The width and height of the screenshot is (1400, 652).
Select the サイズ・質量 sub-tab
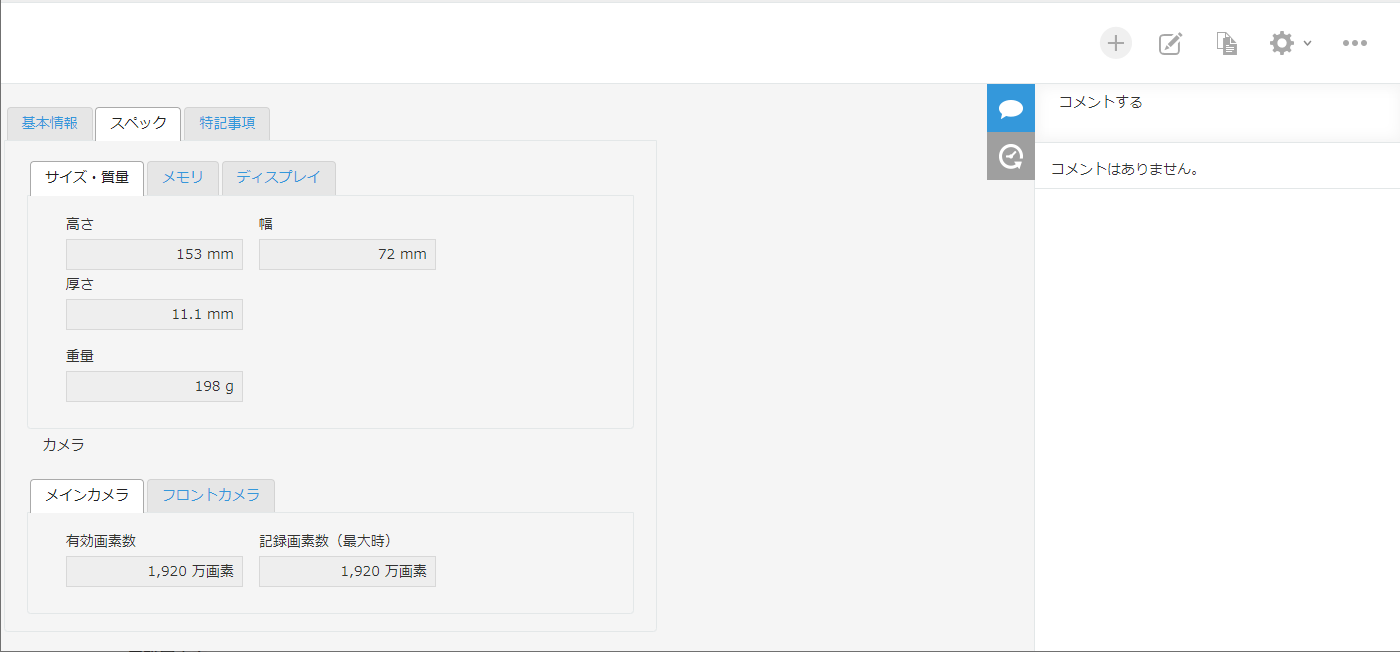[87, 177]
